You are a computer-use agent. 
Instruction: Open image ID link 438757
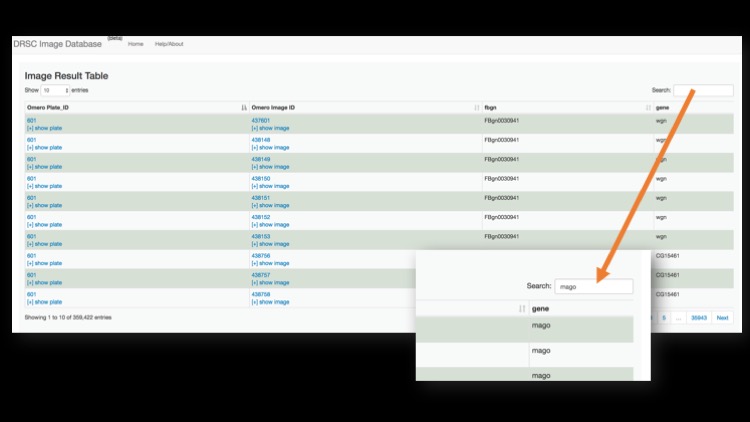pos(261,275)
